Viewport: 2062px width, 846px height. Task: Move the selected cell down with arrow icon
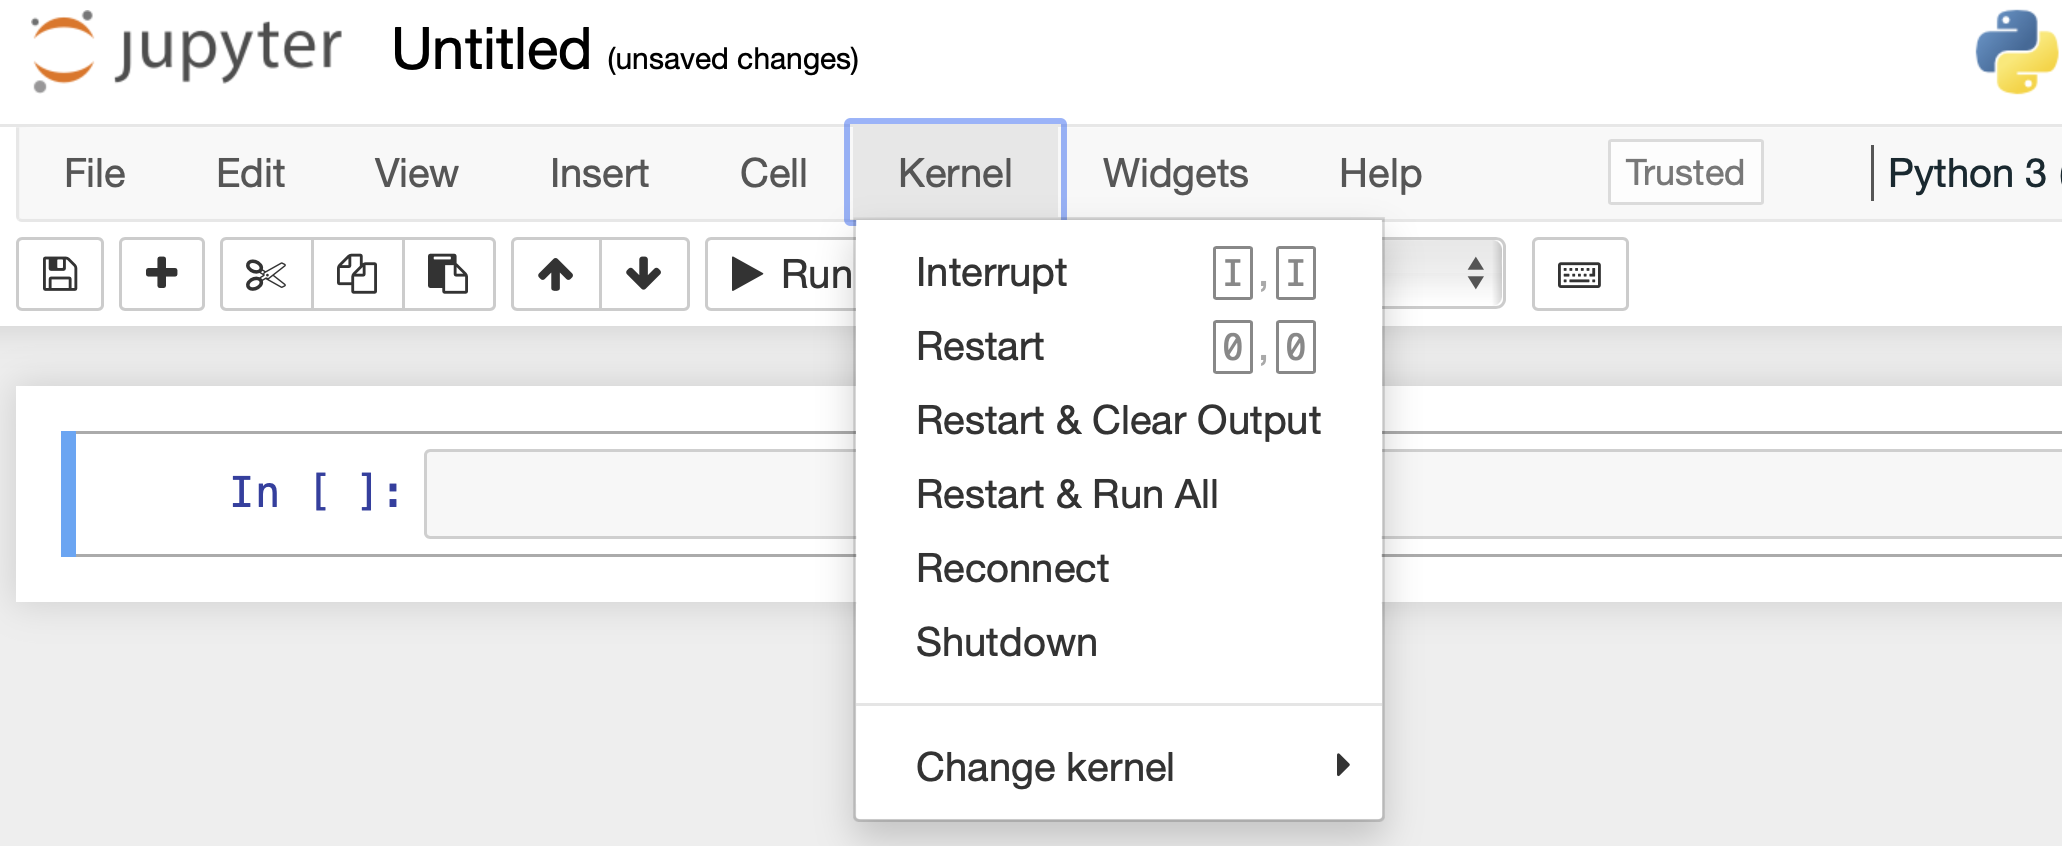[x=644, y=274]
